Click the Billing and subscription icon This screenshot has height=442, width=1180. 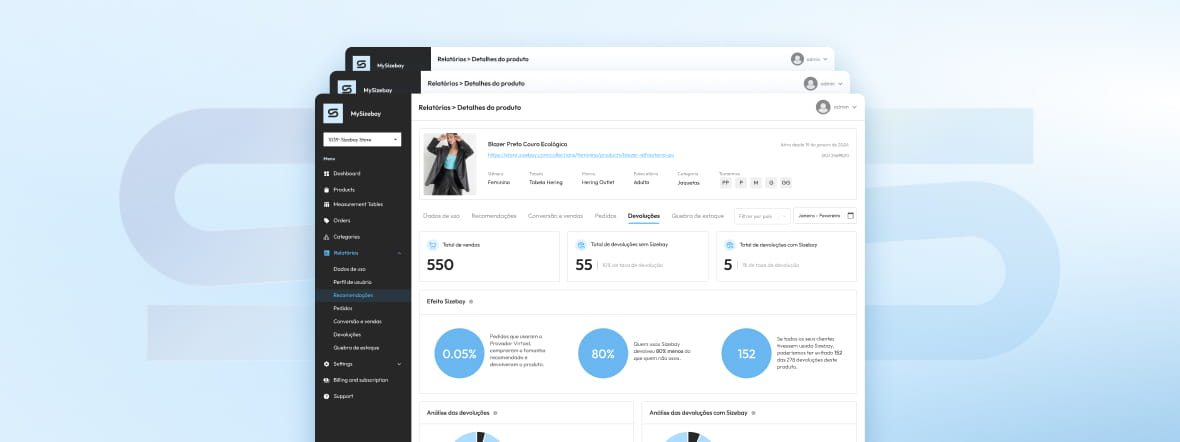pos(327,380)
